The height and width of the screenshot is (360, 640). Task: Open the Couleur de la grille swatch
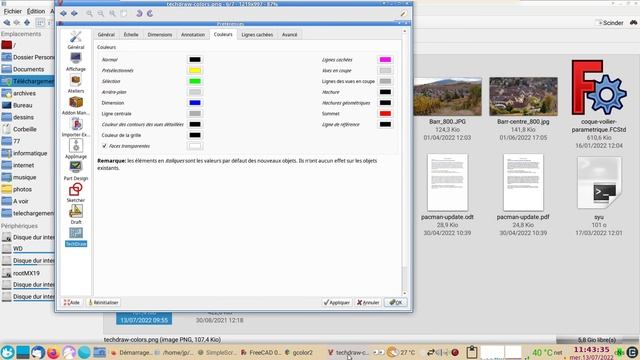[x=195, y=135]
